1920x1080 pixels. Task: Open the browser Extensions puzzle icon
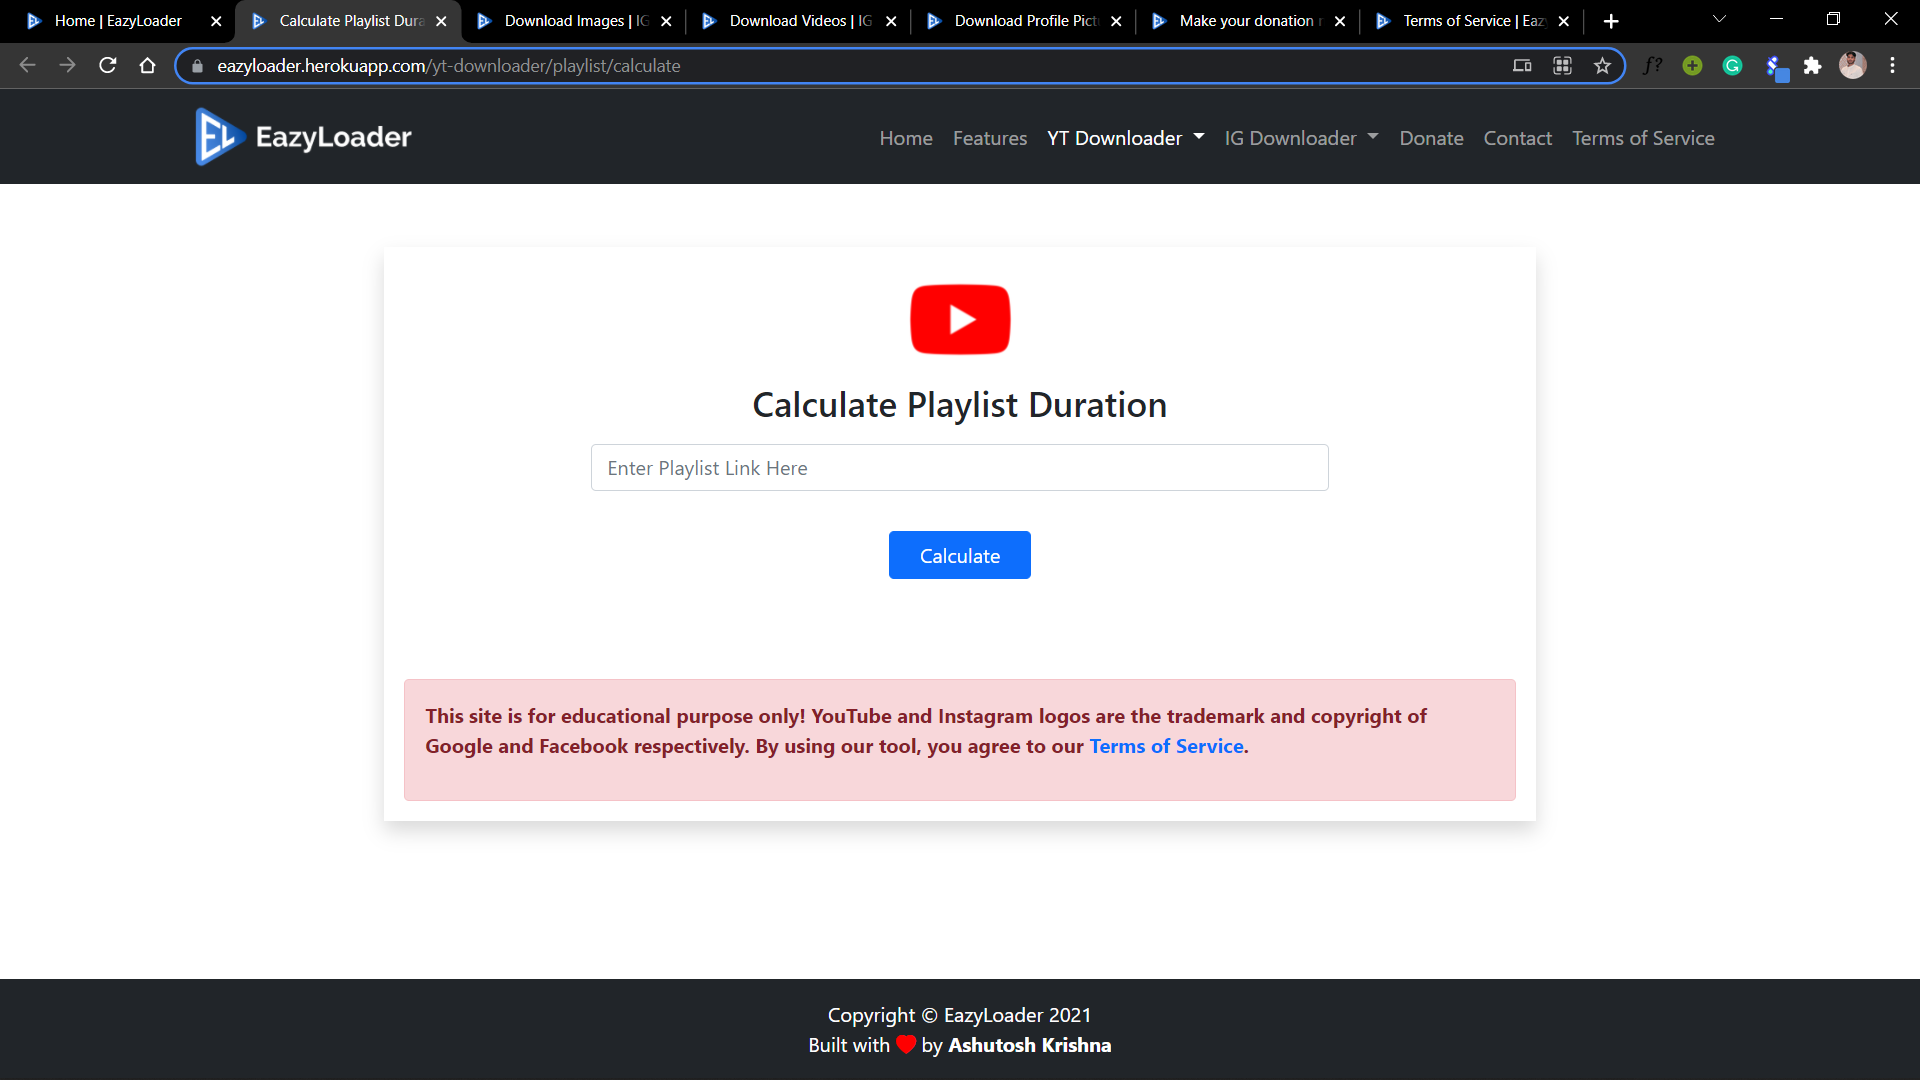[x=1814, y=65]
